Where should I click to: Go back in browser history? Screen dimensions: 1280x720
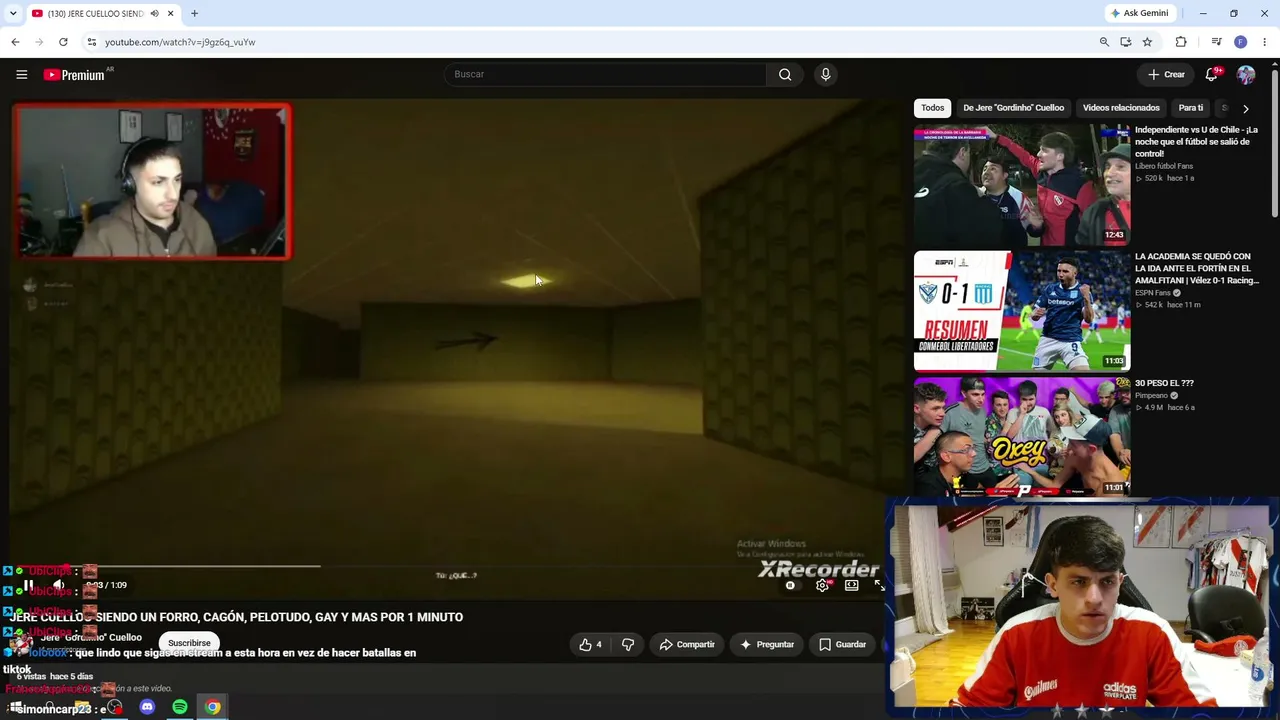(x=15, y=42)
